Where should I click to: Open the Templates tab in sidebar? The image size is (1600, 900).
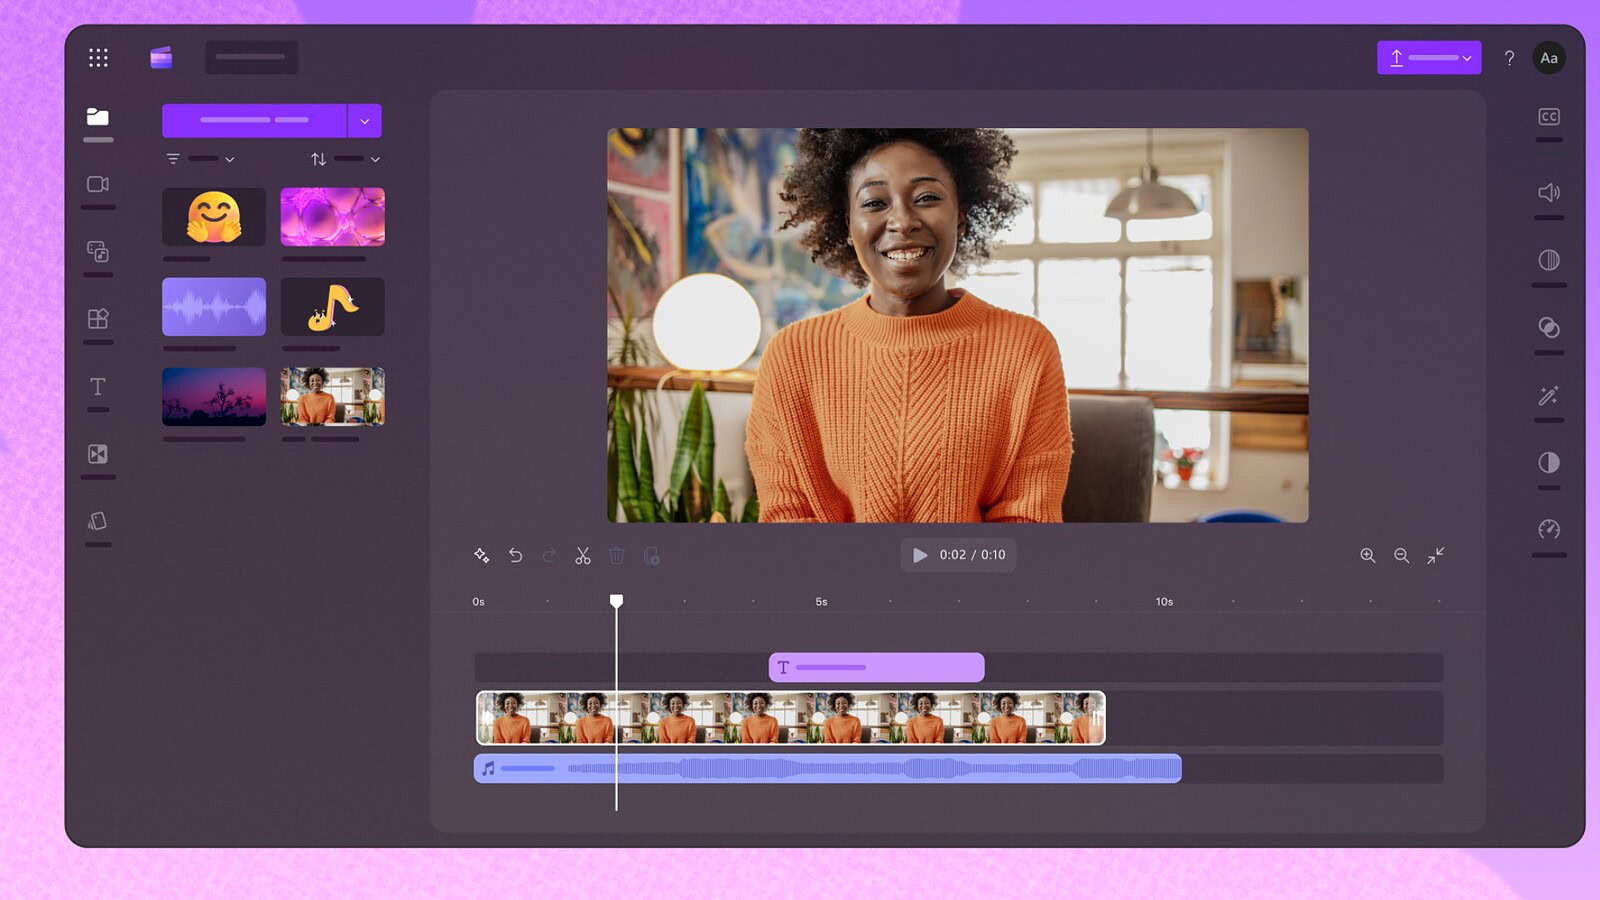coord(98,319)
